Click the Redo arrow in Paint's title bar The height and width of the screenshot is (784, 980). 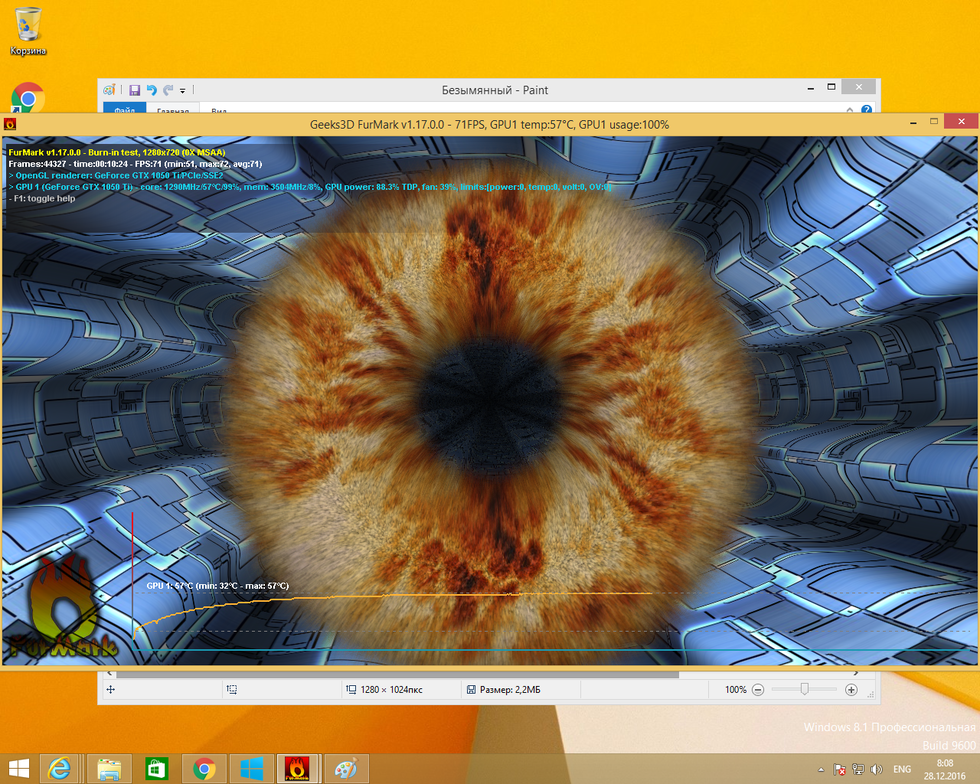[x=168, y=90]
